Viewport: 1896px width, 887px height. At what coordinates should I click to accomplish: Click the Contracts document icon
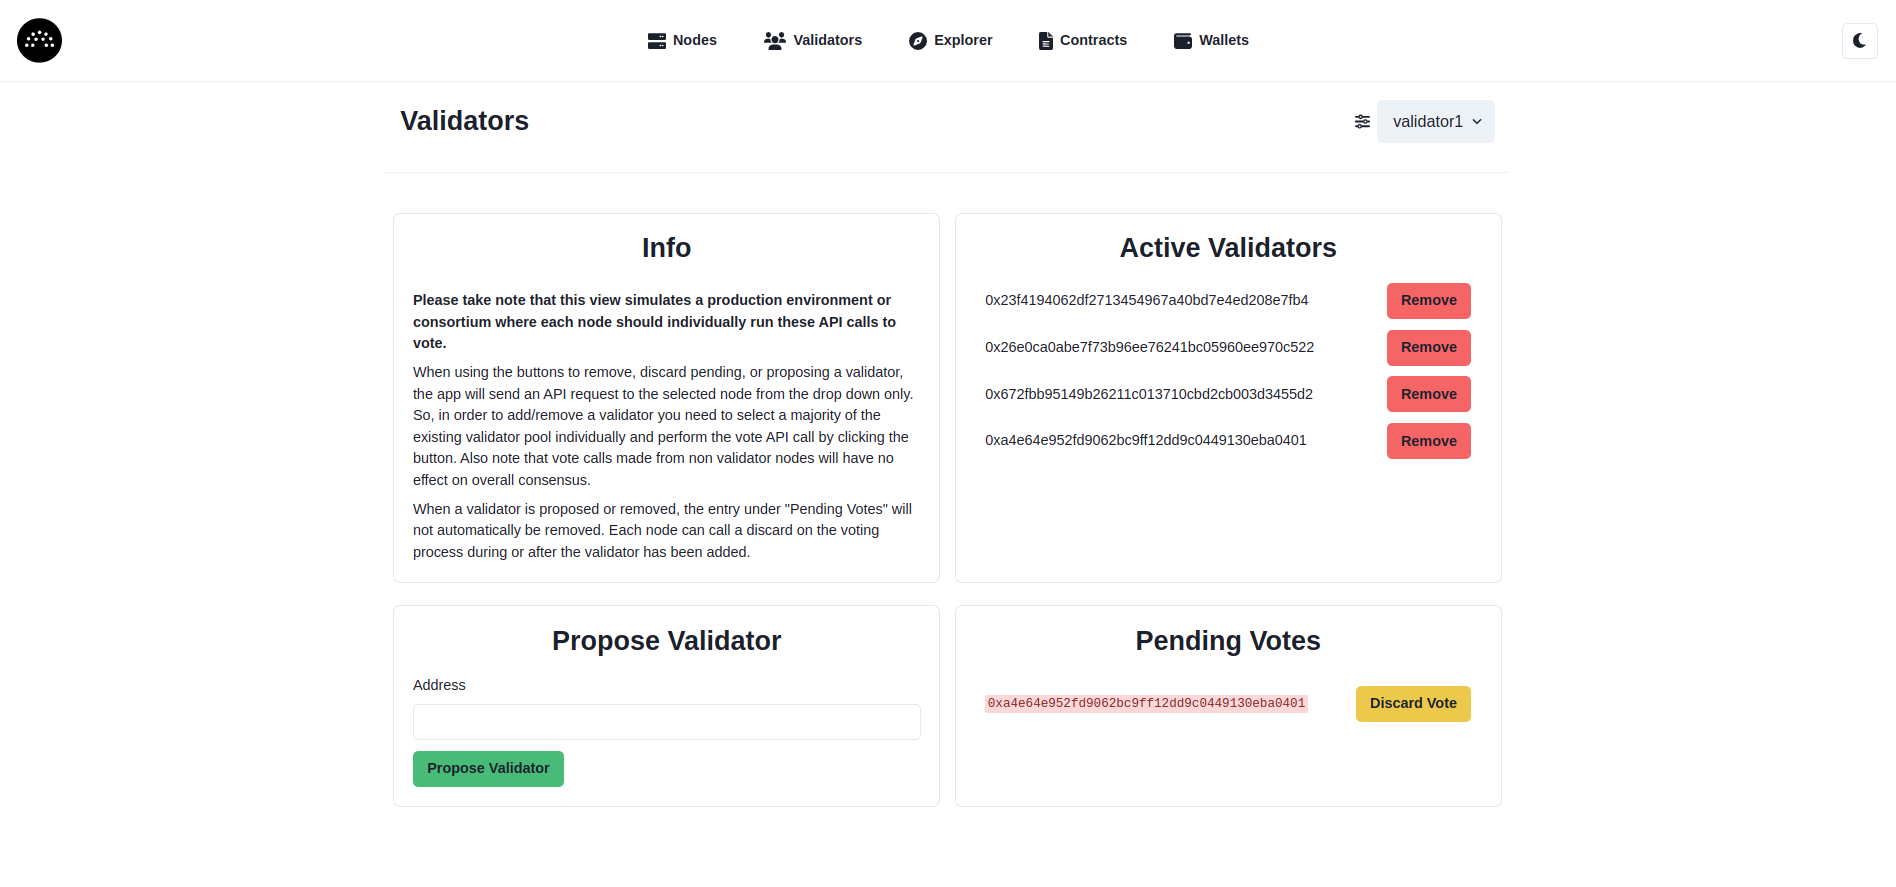tap(1044, 40)
